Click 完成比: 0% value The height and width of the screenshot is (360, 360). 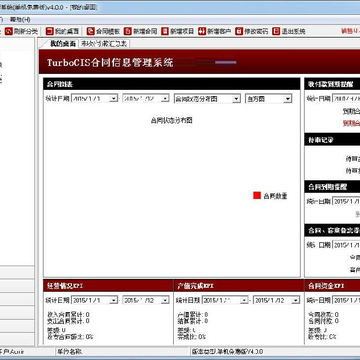tap(192, 337)
